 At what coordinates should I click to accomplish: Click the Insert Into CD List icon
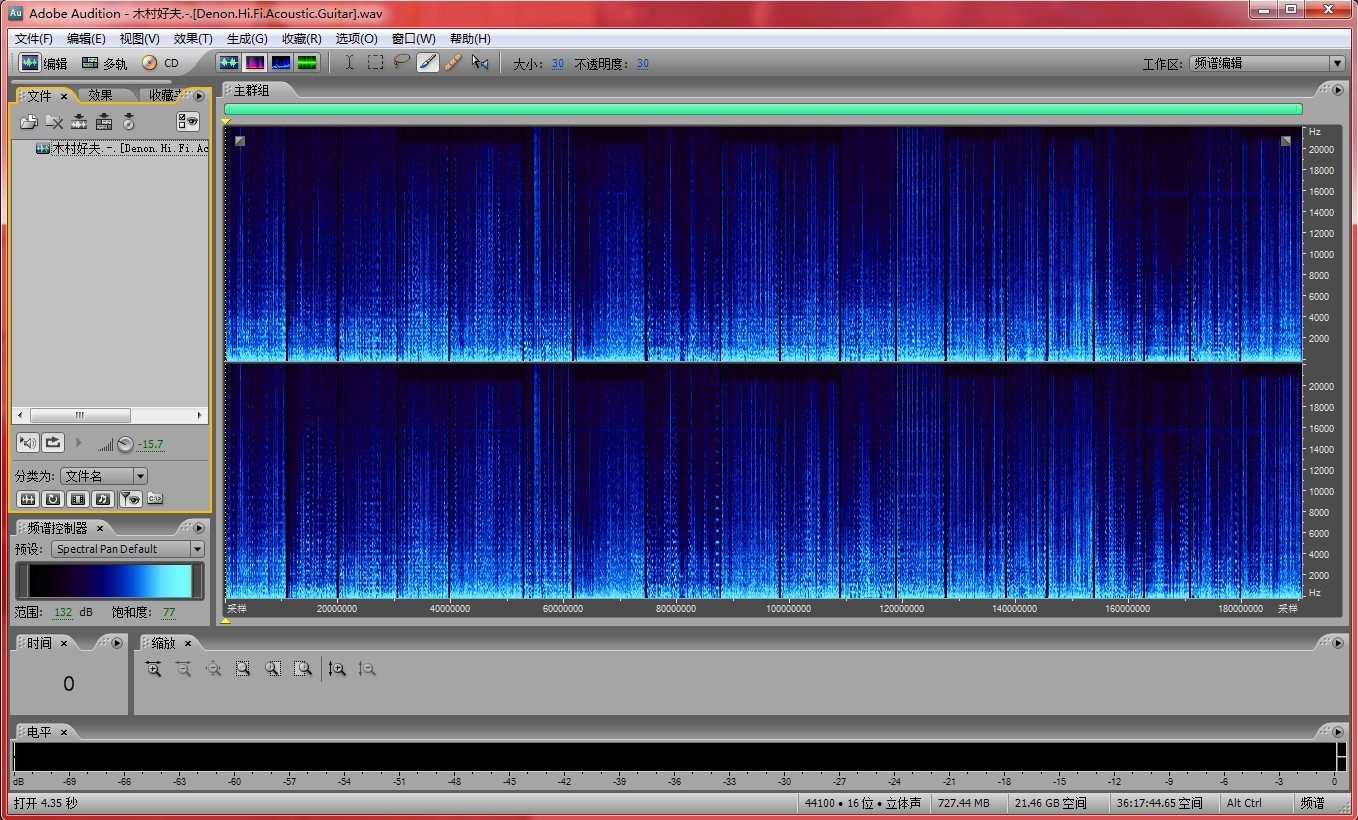pos(128,122)
